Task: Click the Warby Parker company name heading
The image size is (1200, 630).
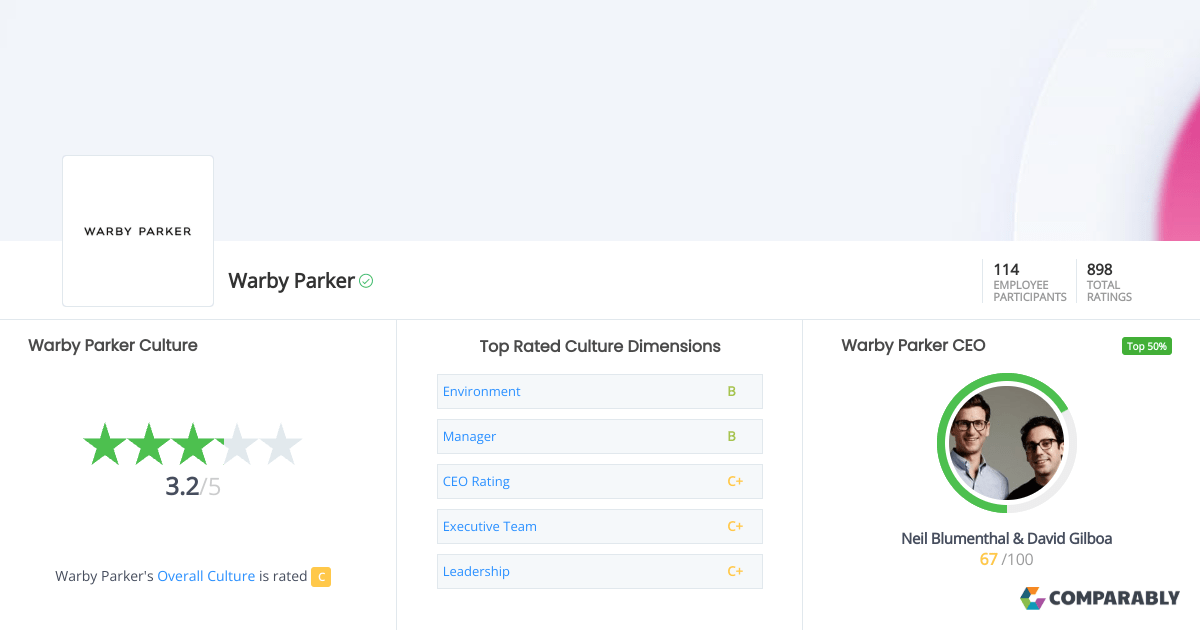Action: 291,281
